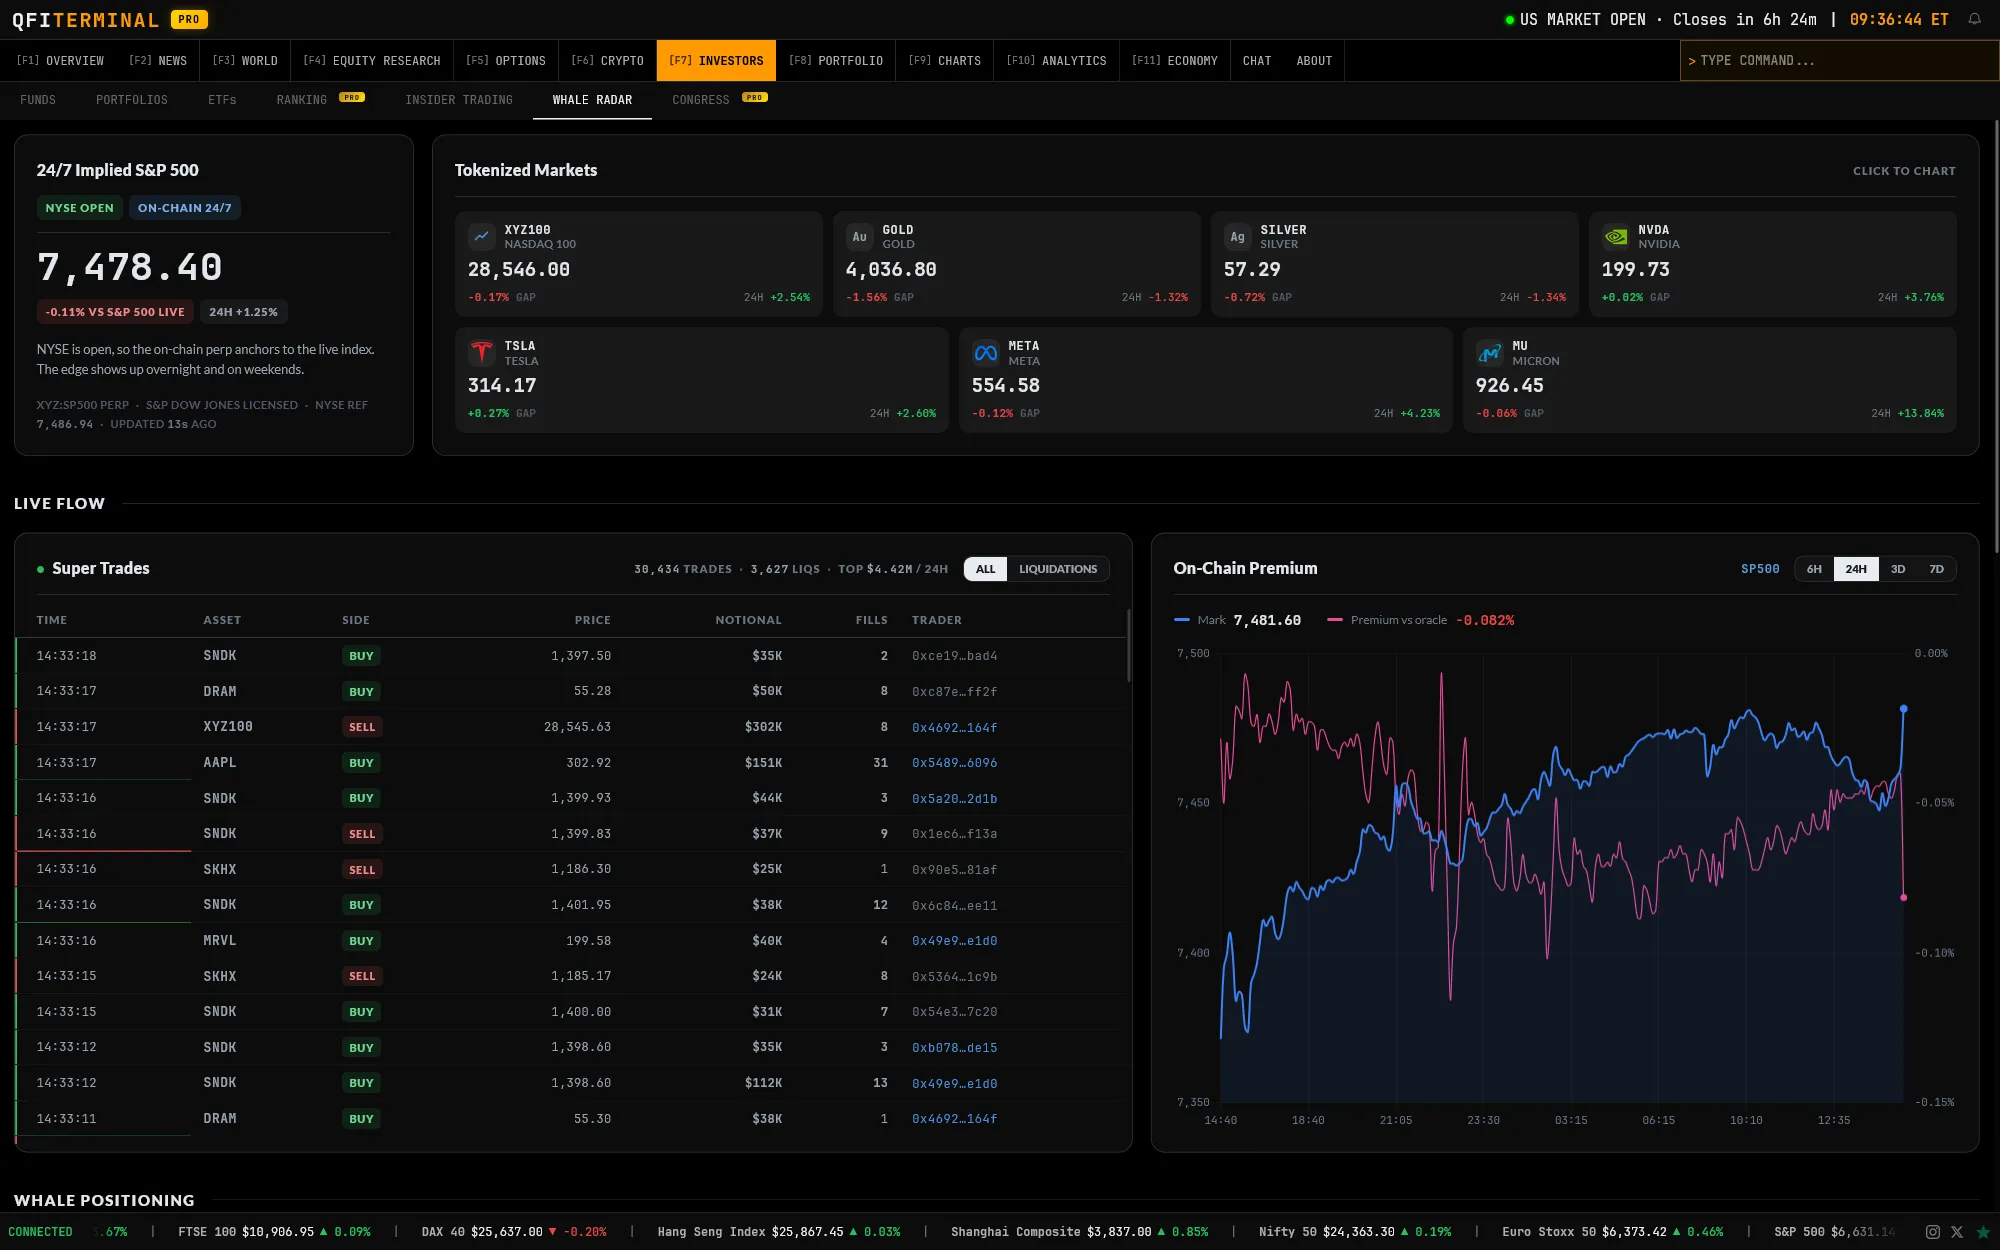Switch to the F4 Equity Research tab
The height and width of the screenshot is (1251, 2000).
click(372, 61)
